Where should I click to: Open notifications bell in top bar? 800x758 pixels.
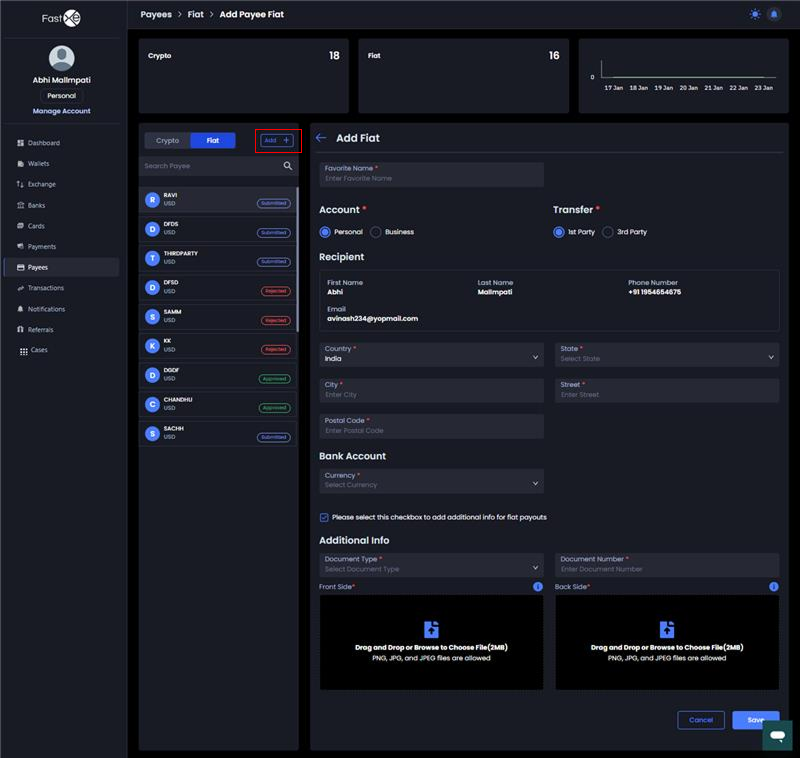coord(773,15)
